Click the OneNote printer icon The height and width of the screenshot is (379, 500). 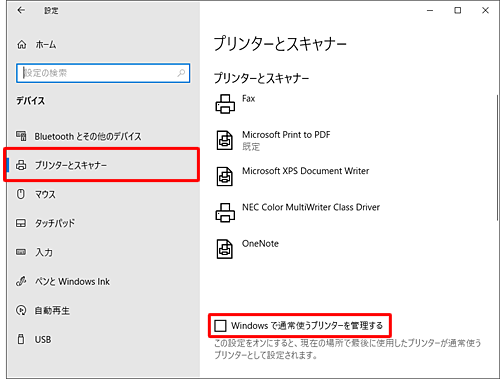click(x=225, y=249)
